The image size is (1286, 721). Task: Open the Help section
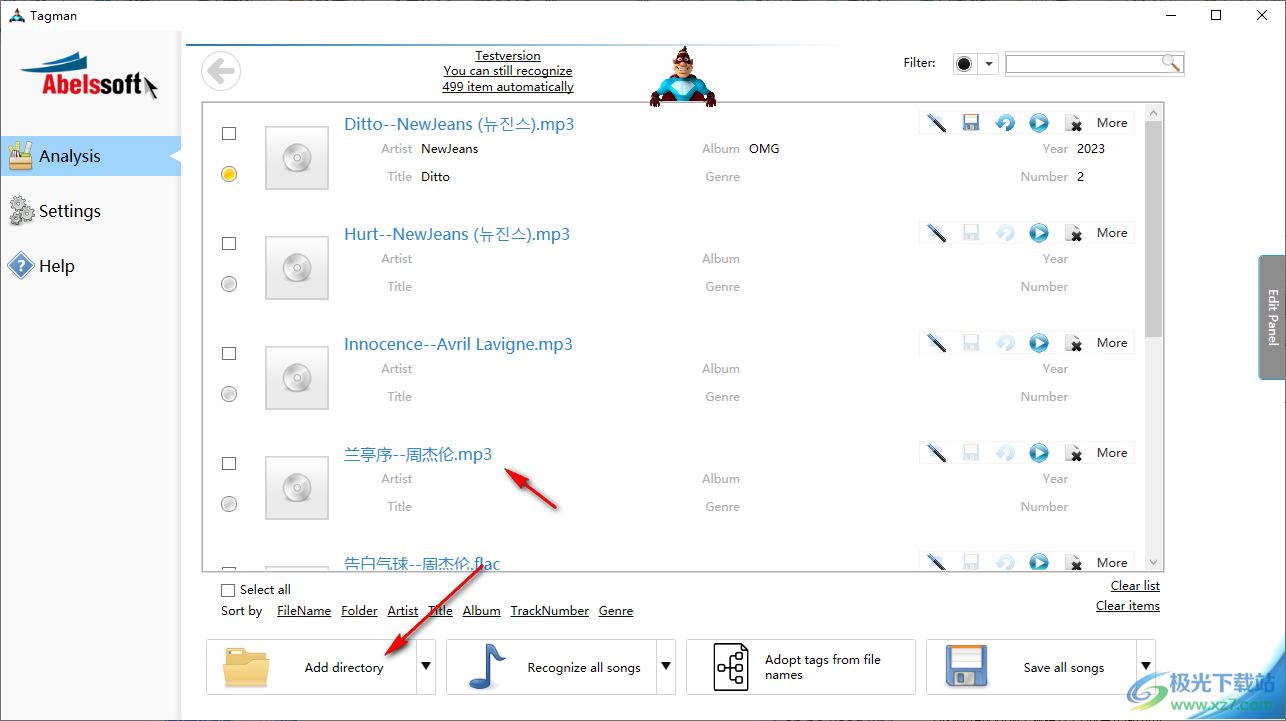(x=55, y=265)
